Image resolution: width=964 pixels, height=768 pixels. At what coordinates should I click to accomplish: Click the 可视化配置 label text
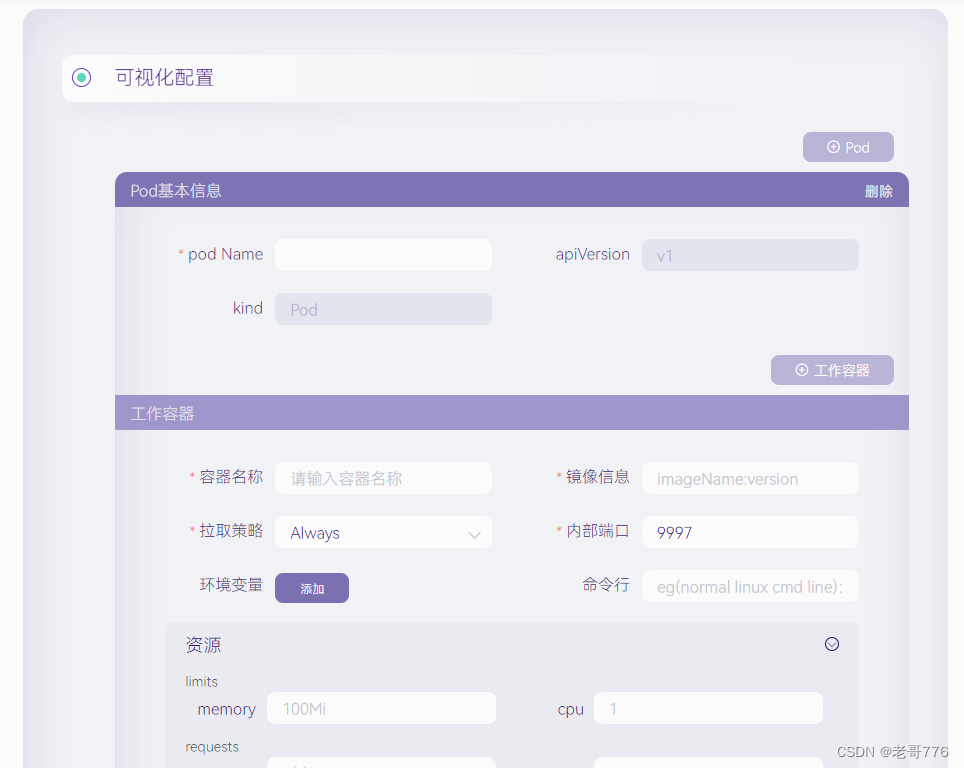point(164,77)
